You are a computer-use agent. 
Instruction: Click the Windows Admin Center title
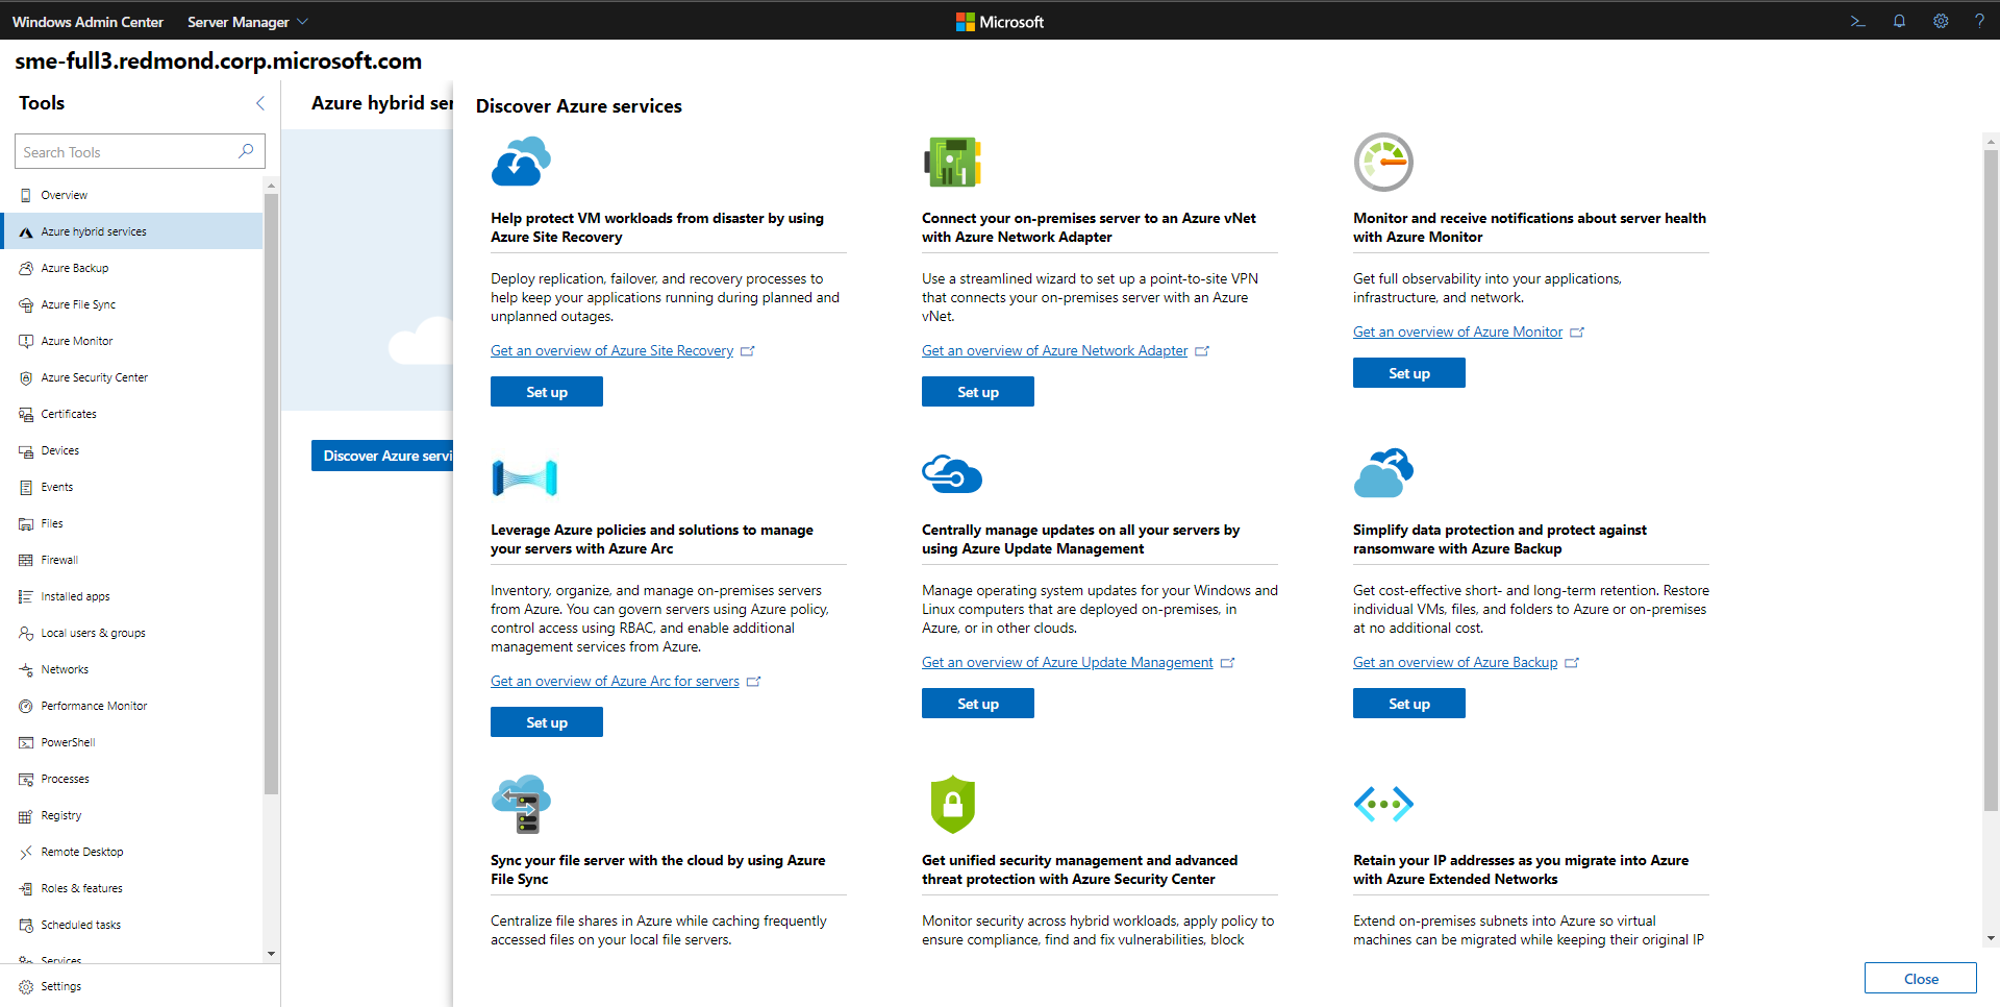88,22
